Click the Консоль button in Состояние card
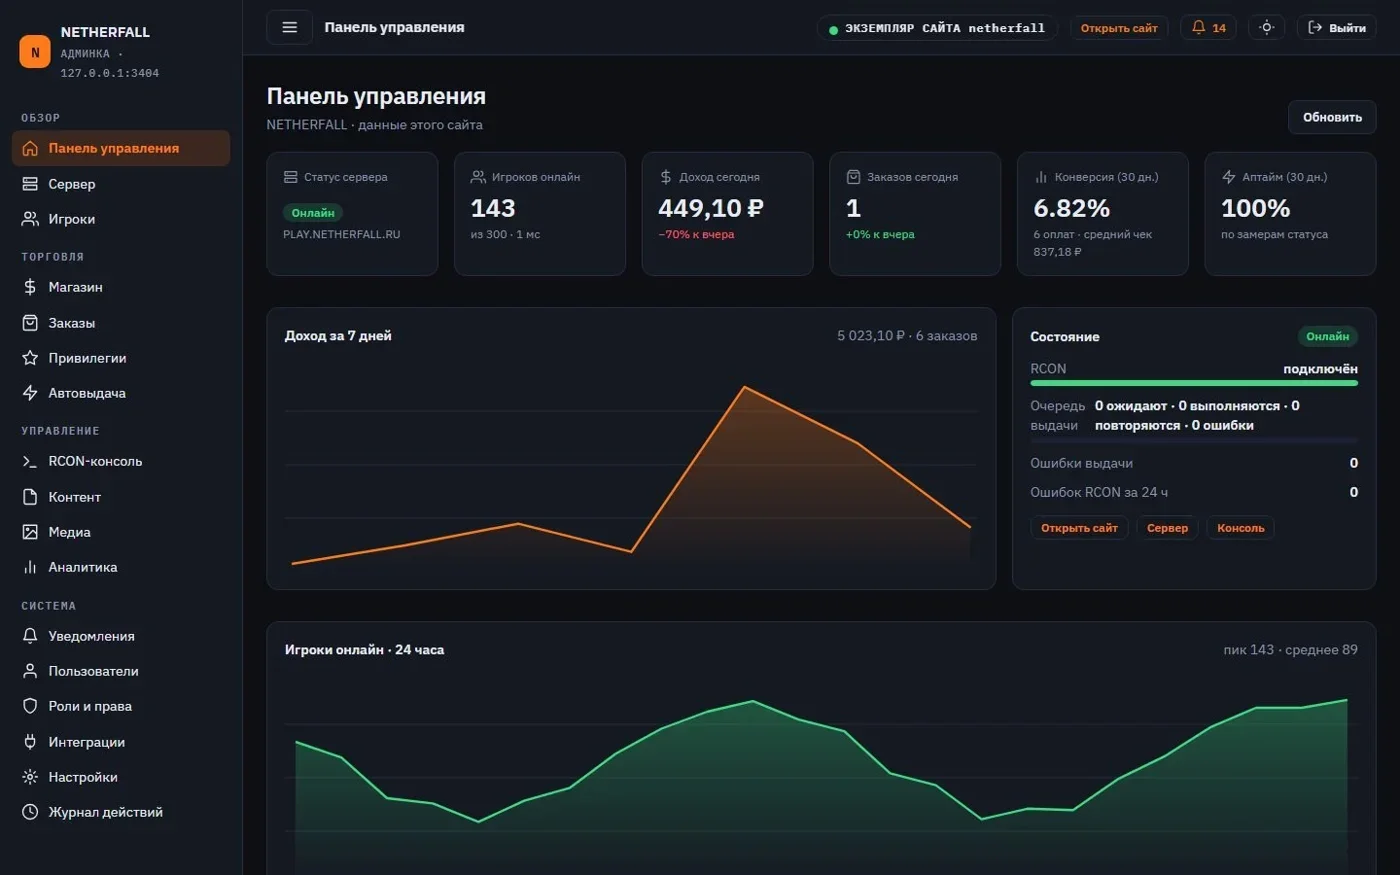 pos(1241,528)
